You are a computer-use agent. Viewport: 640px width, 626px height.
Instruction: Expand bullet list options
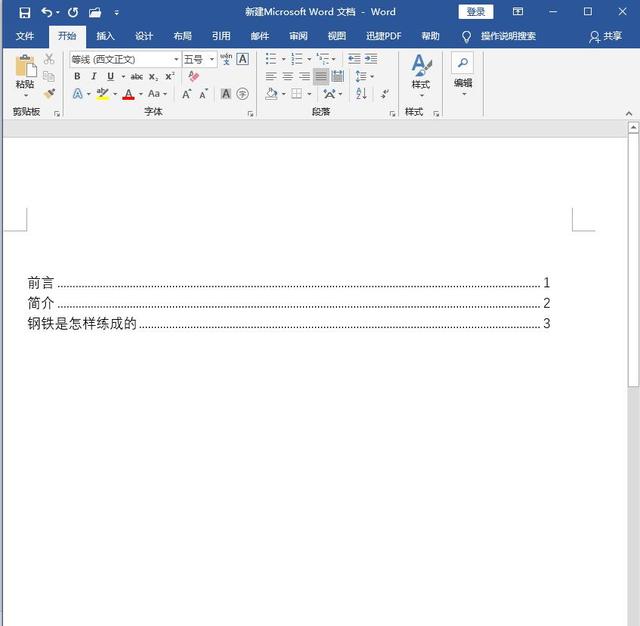[x=284, y=59]
